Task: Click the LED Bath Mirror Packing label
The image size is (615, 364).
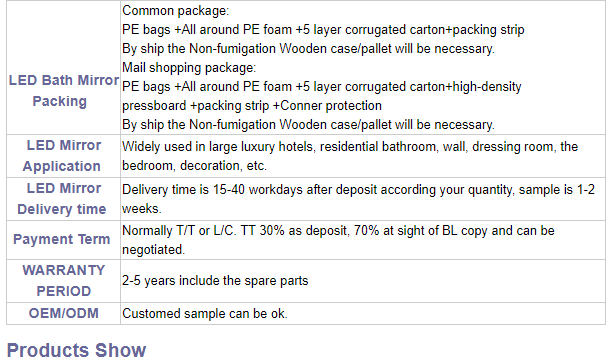Action: click(x=64, y=91)
